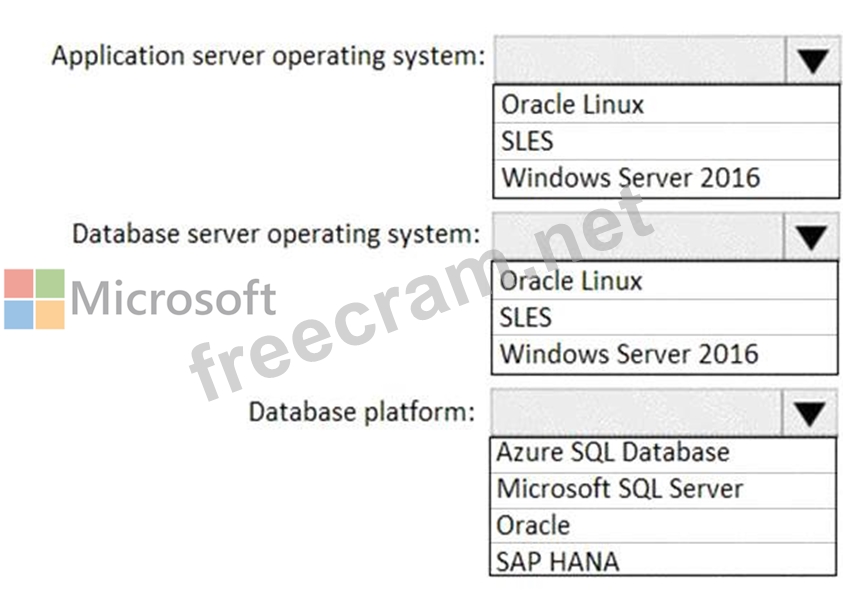Choose SLES for the database server
This screenshot has width=843, height=592.
coord(664,317)
